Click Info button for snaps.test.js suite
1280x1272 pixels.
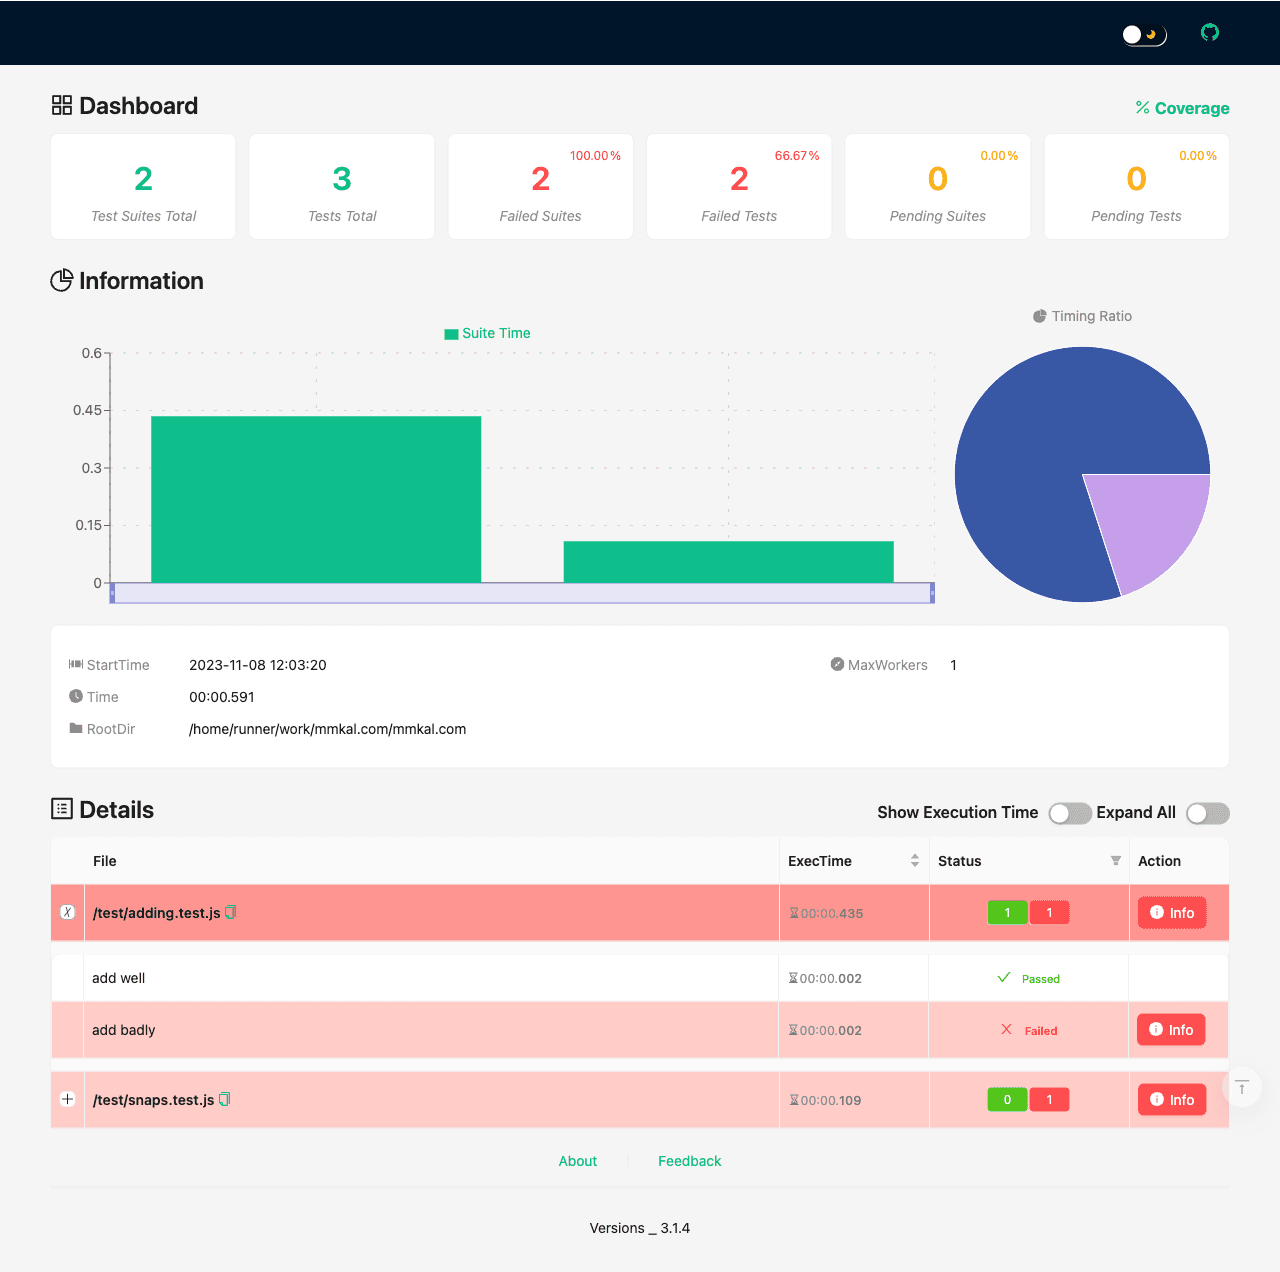click(1172, 1100)
